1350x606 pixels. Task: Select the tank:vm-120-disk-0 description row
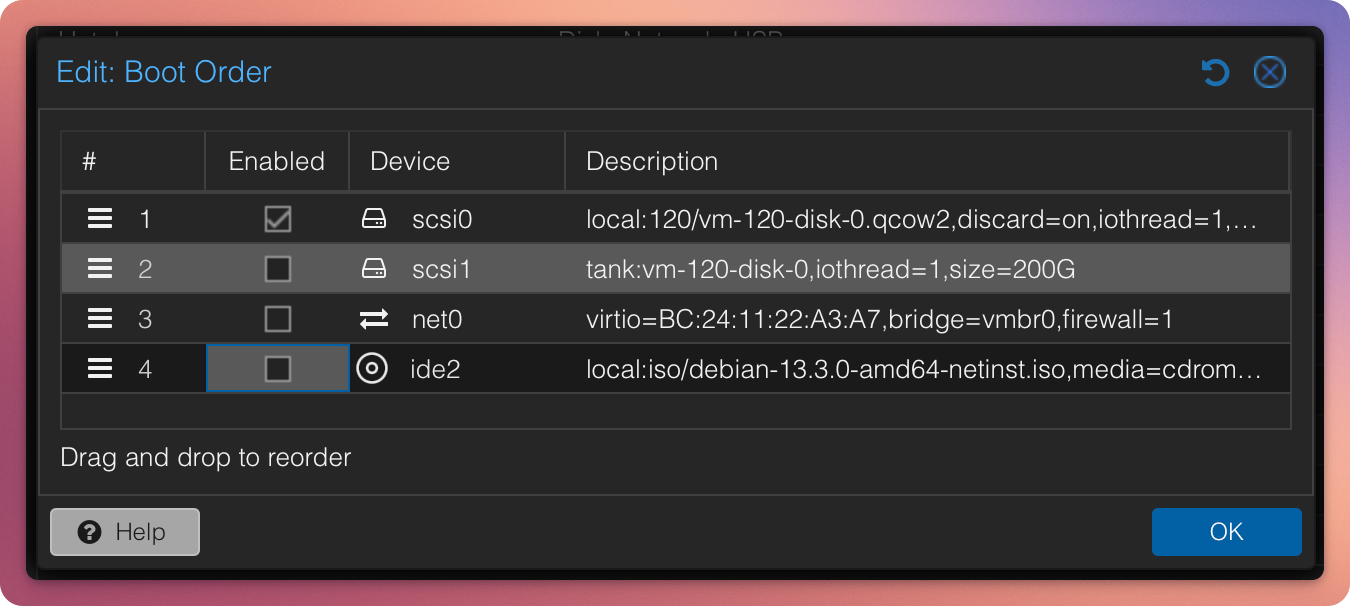(830, 269)
